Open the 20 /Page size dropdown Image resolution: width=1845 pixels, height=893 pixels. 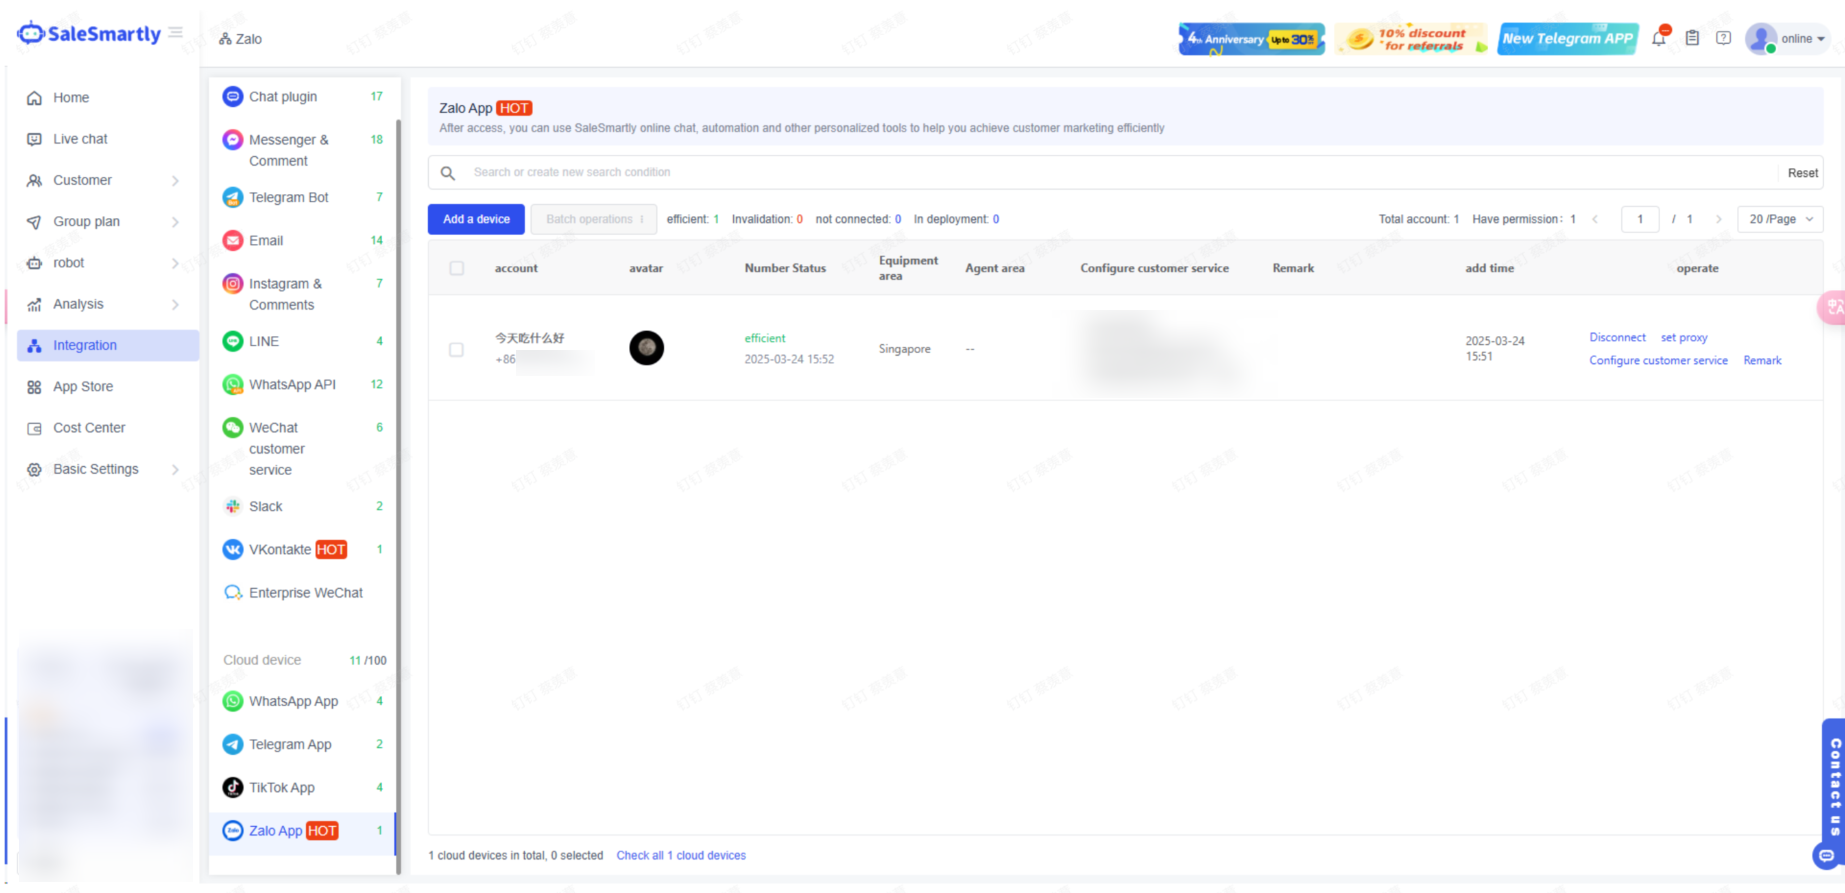click(1781, 220)
